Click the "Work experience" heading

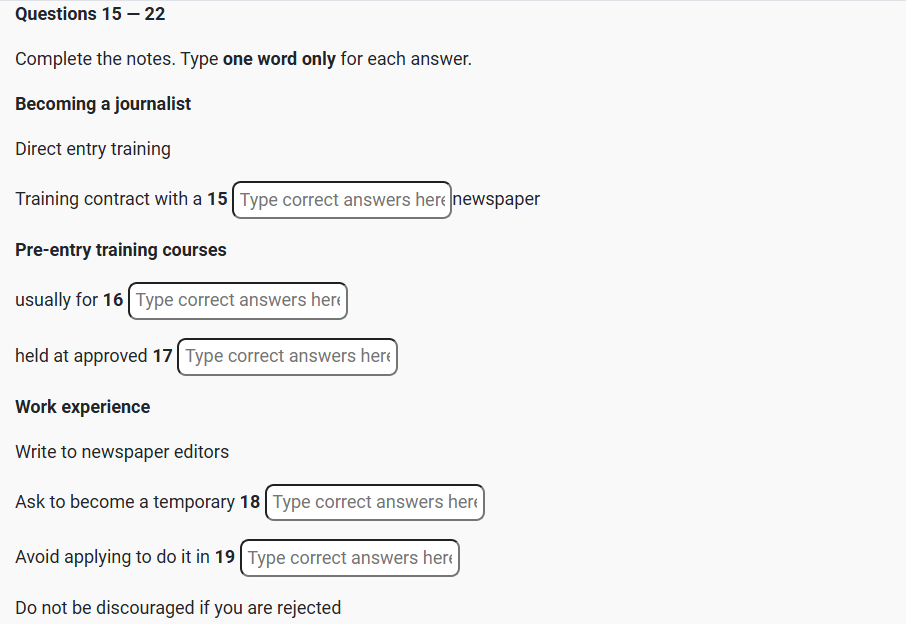[x=83, y=407]
